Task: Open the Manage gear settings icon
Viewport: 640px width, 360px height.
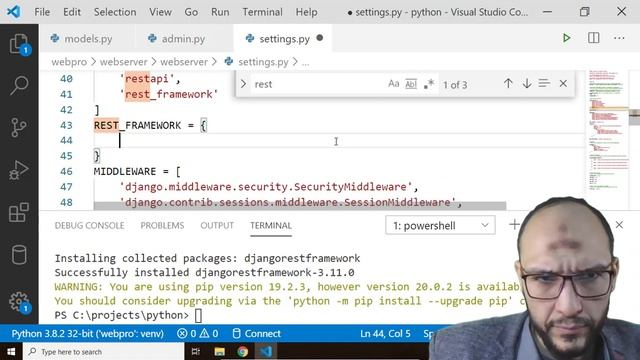Action: (x=19, y=302)
